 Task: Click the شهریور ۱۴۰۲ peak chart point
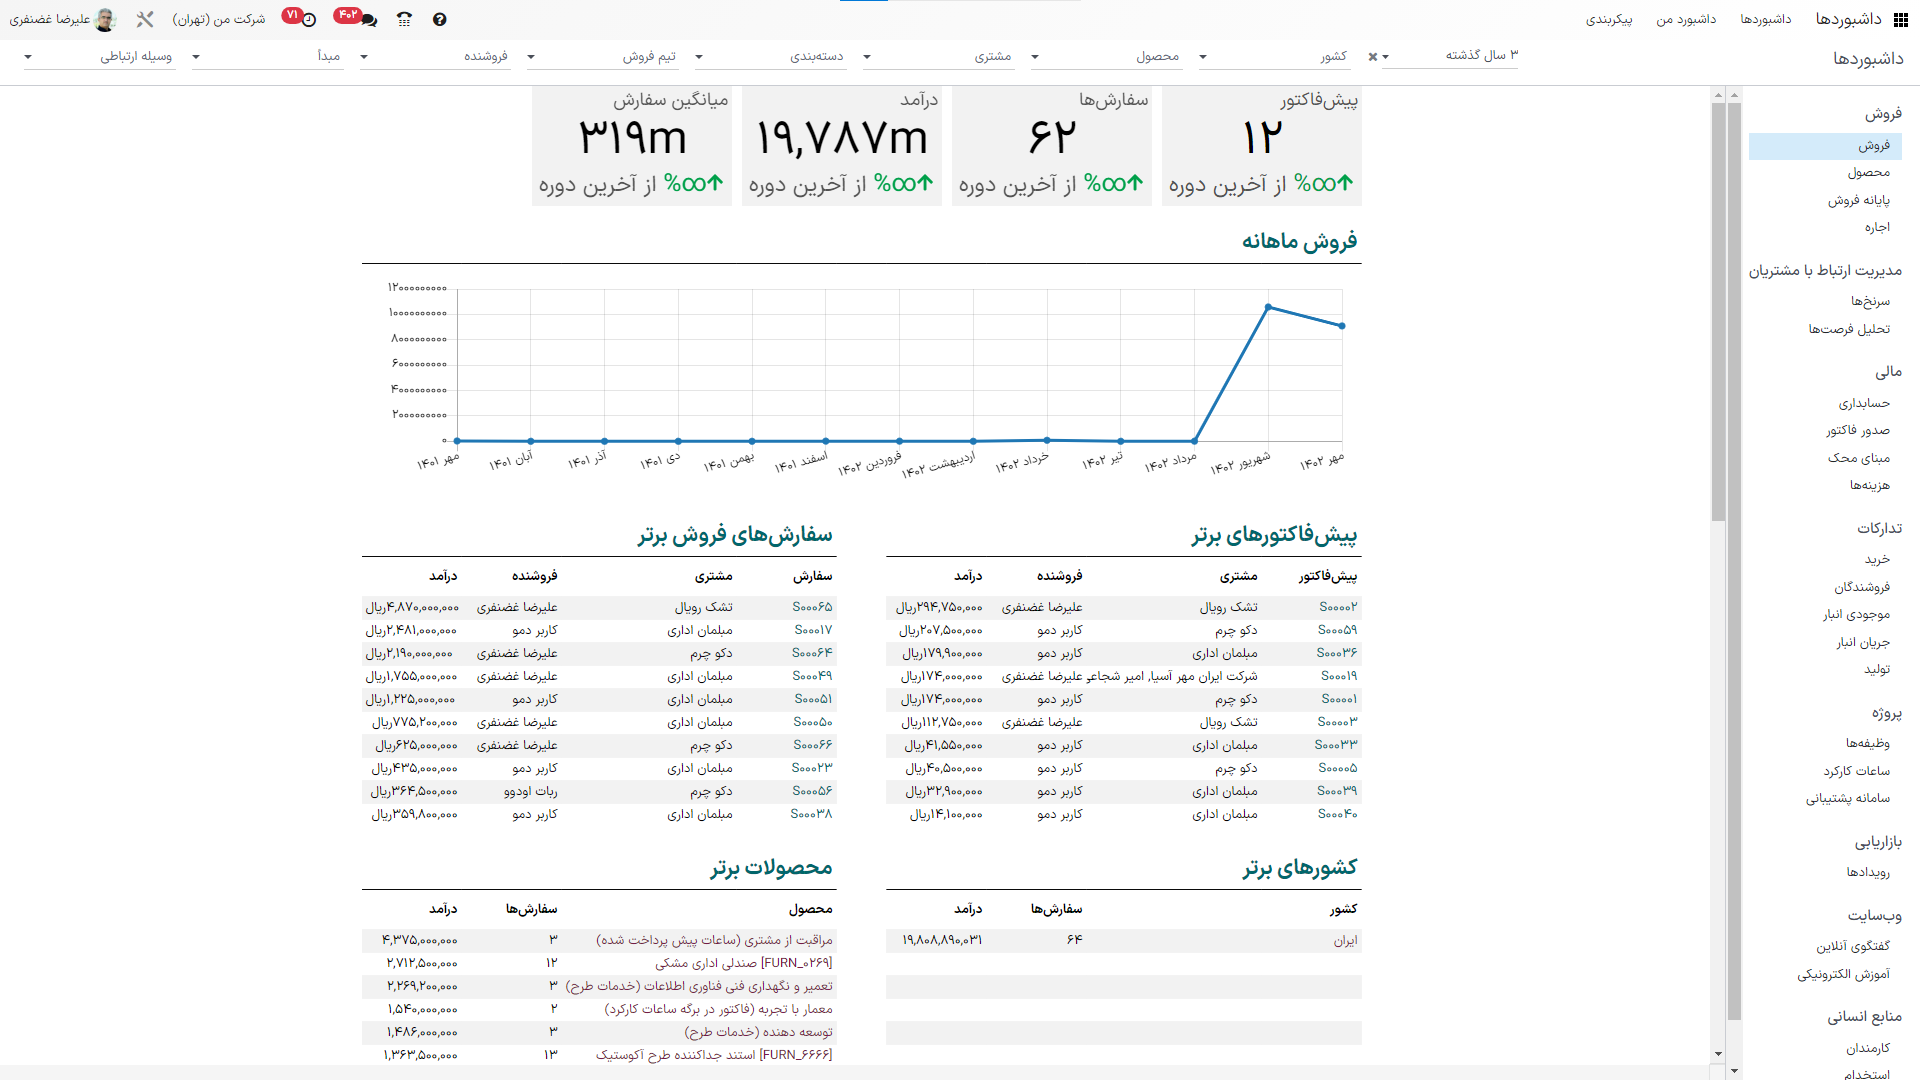point(1268,307)
